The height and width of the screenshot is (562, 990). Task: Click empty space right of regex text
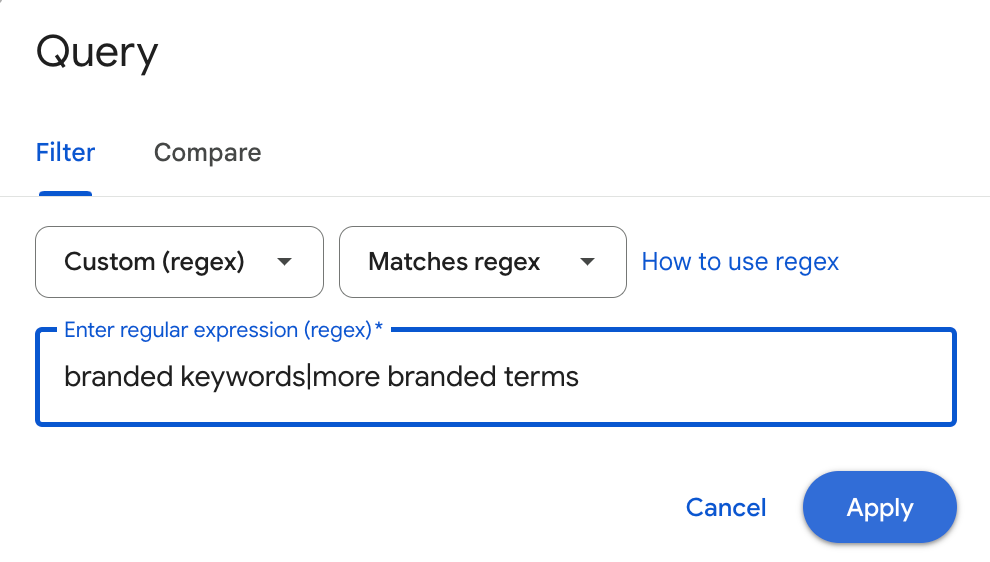coord(760,377)
